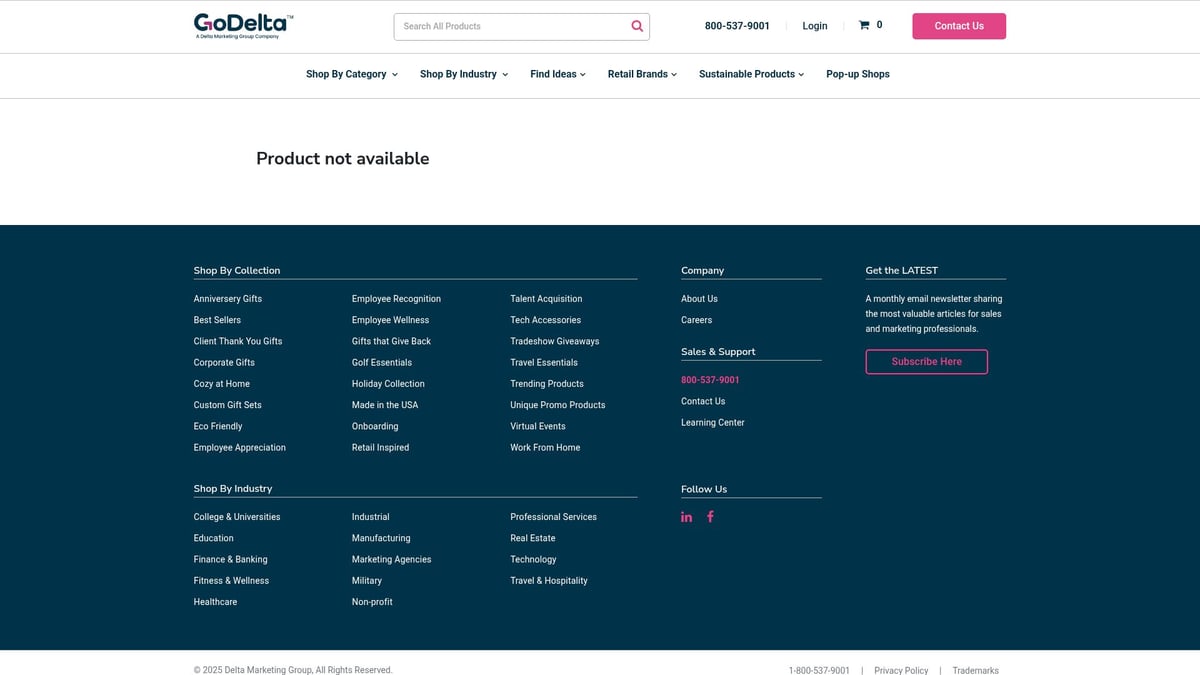
Task: Click the Learning Center link
Action: point(712,423)
